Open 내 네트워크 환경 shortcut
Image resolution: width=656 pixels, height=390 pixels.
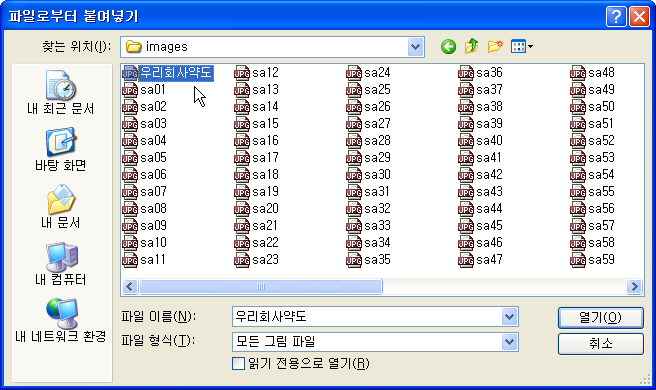point(61,321)
